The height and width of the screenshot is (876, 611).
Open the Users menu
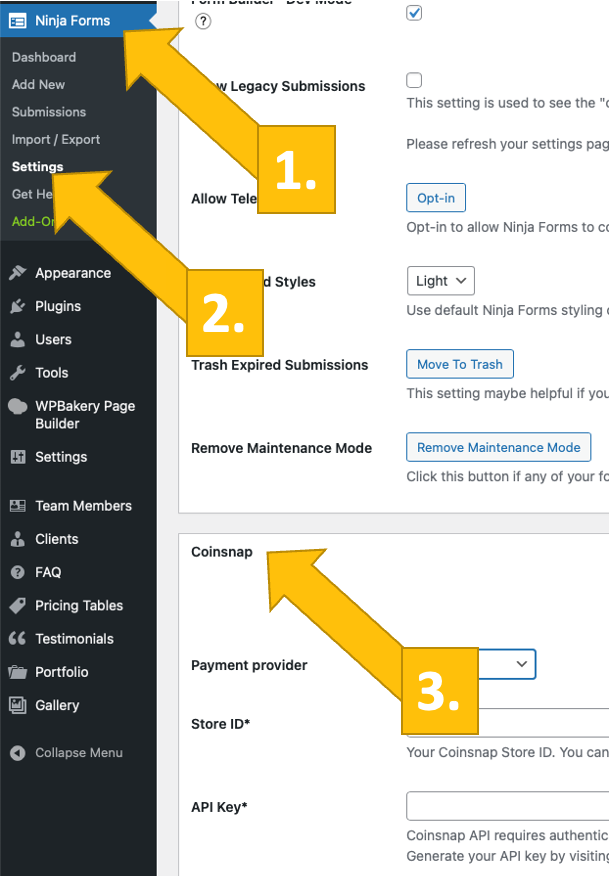pos(53,340)
